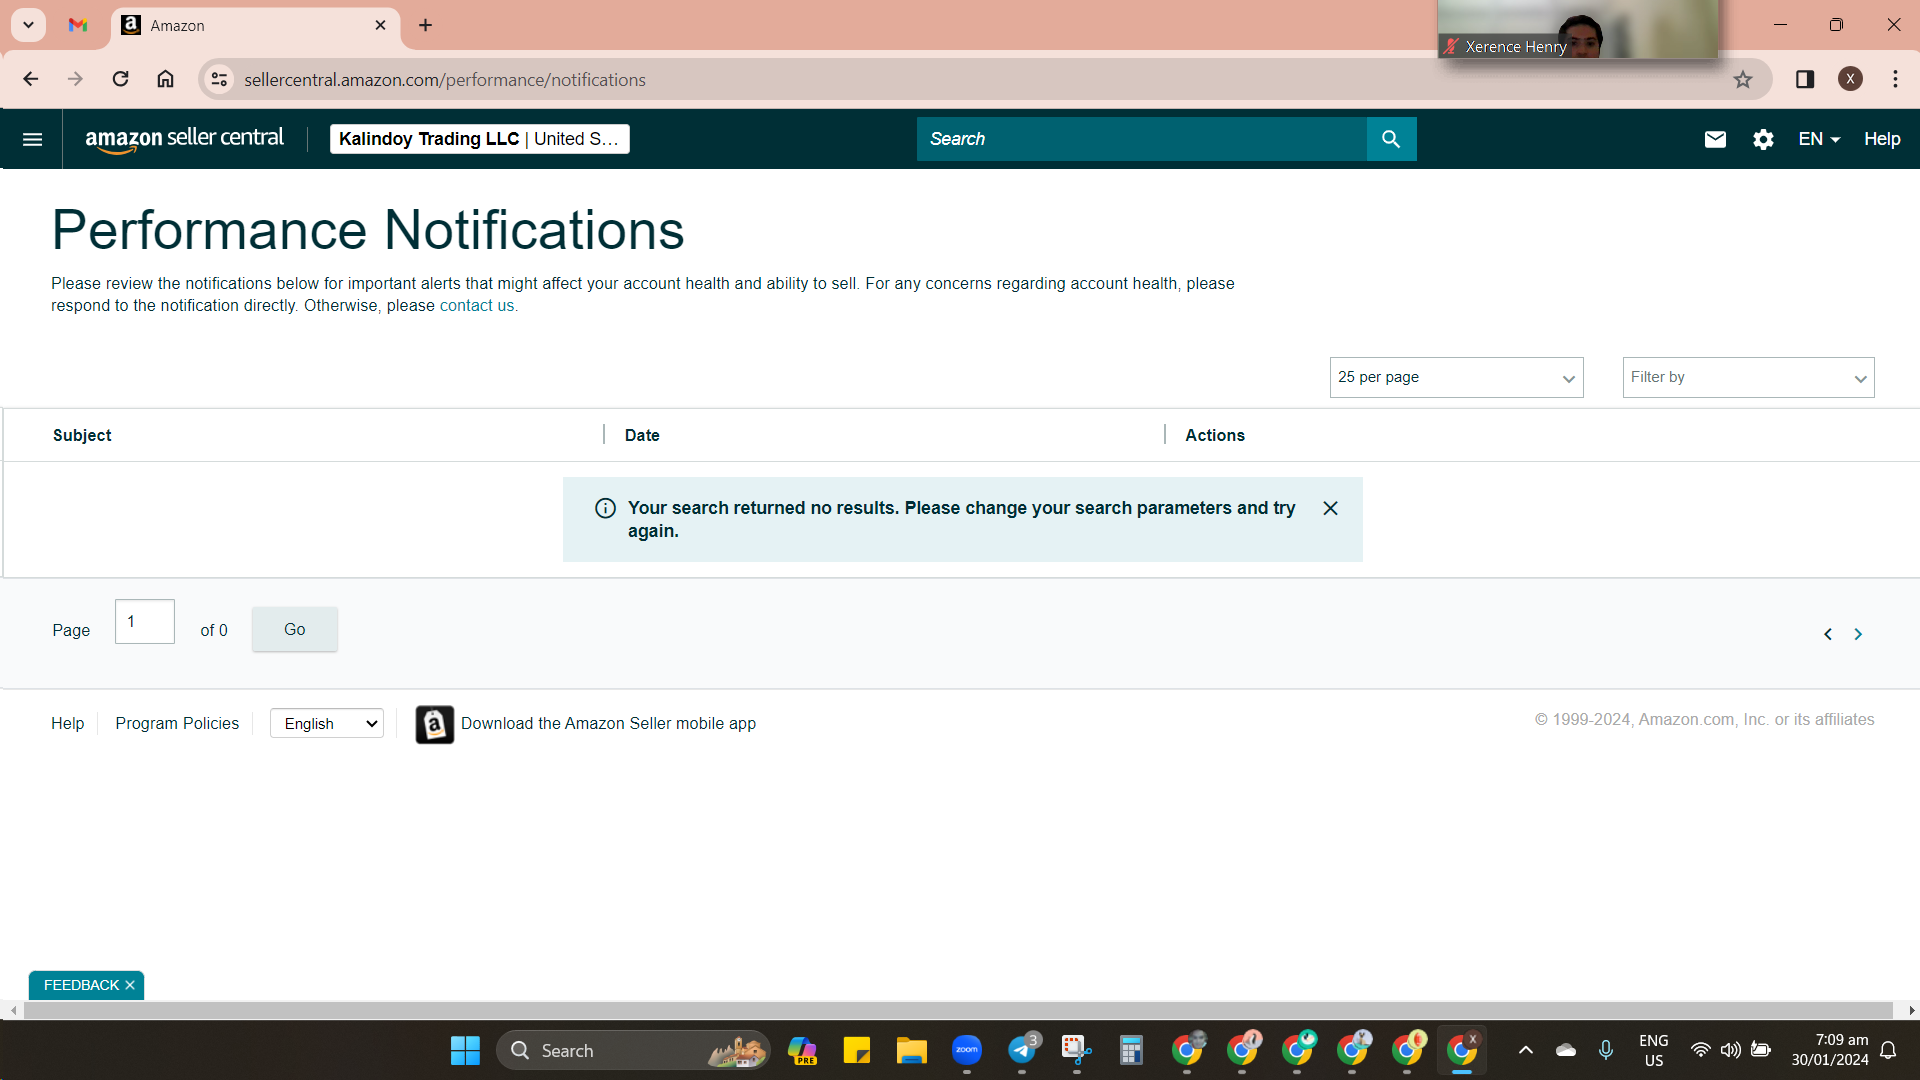Follow the 'contact us' link

477,306
